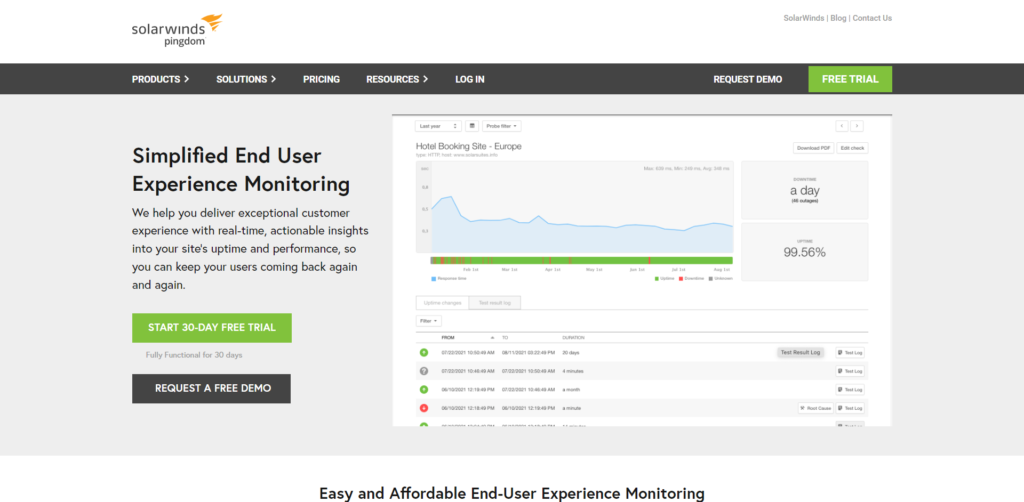Expand the PRODUCTS menu
1024x502 pixels.
tap(161, 79)
